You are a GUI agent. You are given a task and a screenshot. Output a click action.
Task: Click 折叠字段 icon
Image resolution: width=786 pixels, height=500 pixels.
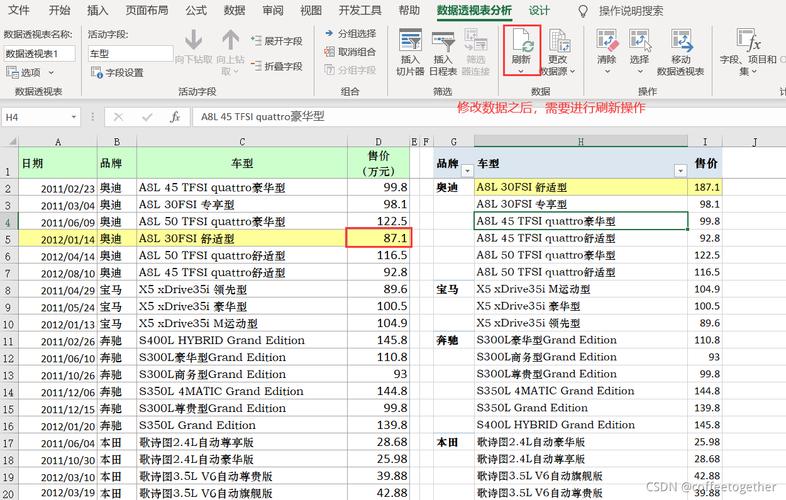256,65
